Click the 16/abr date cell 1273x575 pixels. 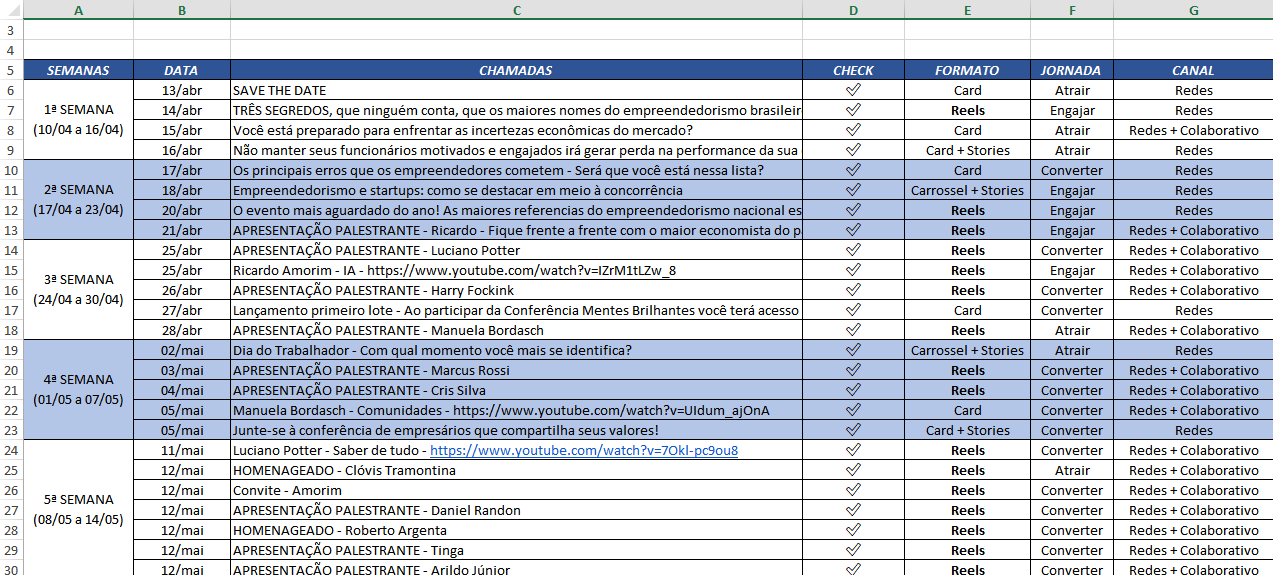(x=182, y=150)
